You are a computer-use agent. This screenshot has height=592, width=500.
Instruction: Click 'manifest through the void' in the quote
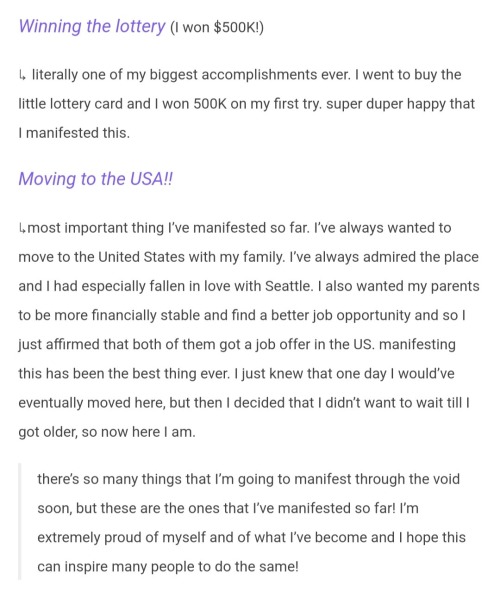click(x=377, y=479)
